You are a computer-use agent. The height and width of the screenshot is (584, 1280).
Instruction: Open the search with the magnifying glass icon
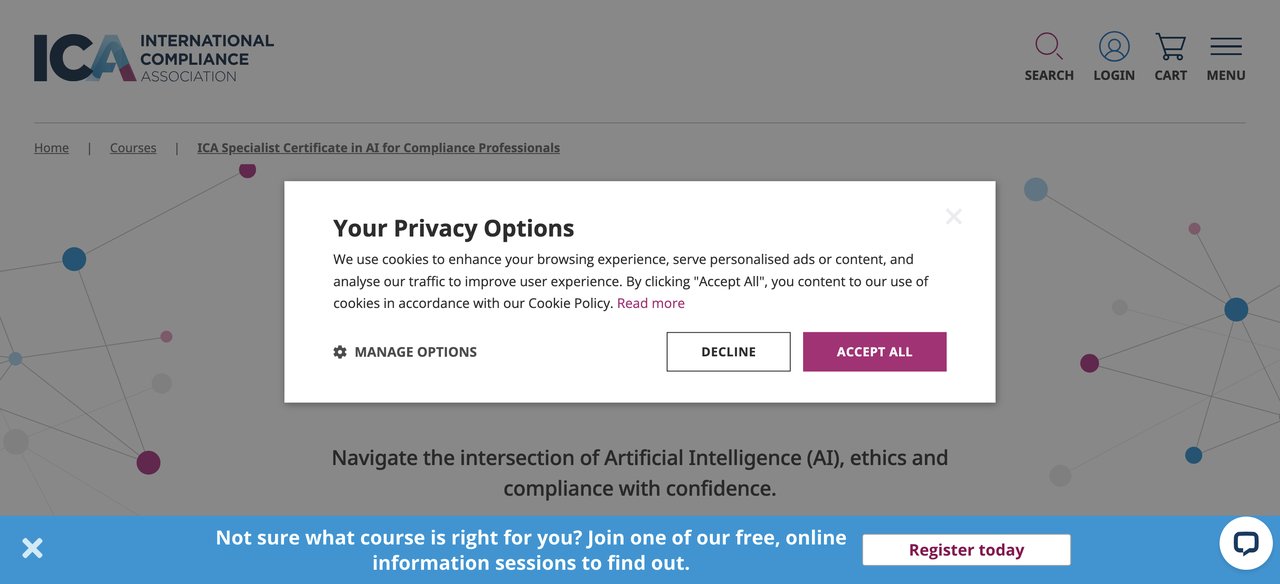coord(1048,46)
